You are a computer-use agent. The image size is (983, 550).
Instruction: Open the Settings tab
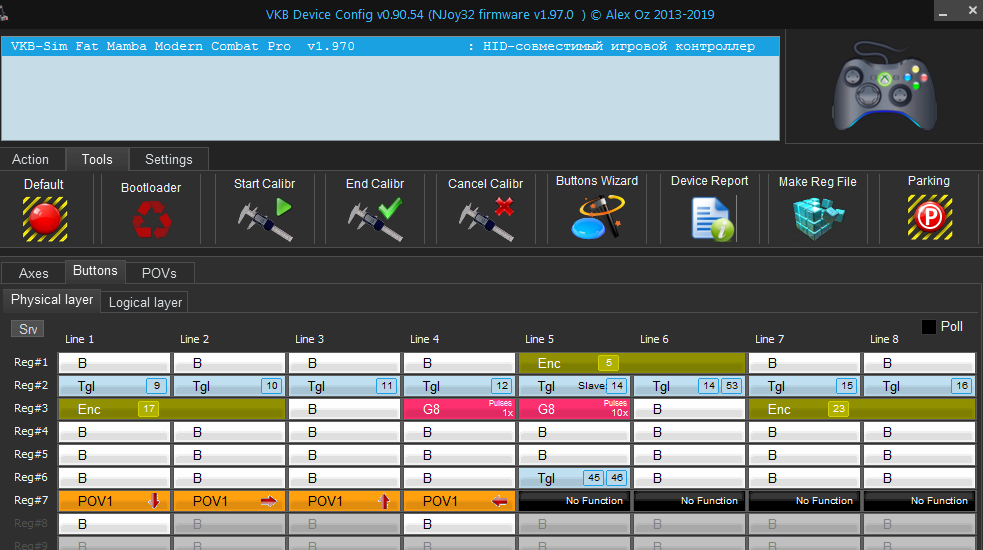(169, 159)
